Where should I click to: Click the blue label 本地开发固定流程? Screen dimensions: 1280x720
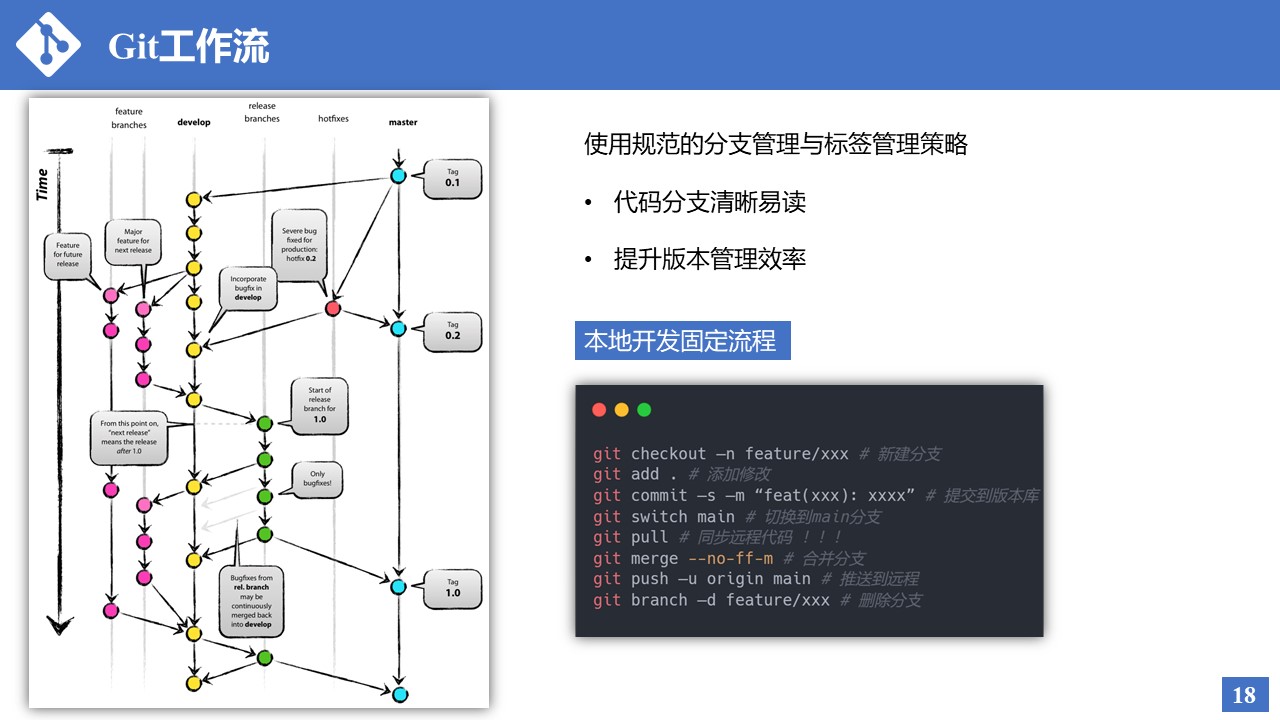click(682, 341)
